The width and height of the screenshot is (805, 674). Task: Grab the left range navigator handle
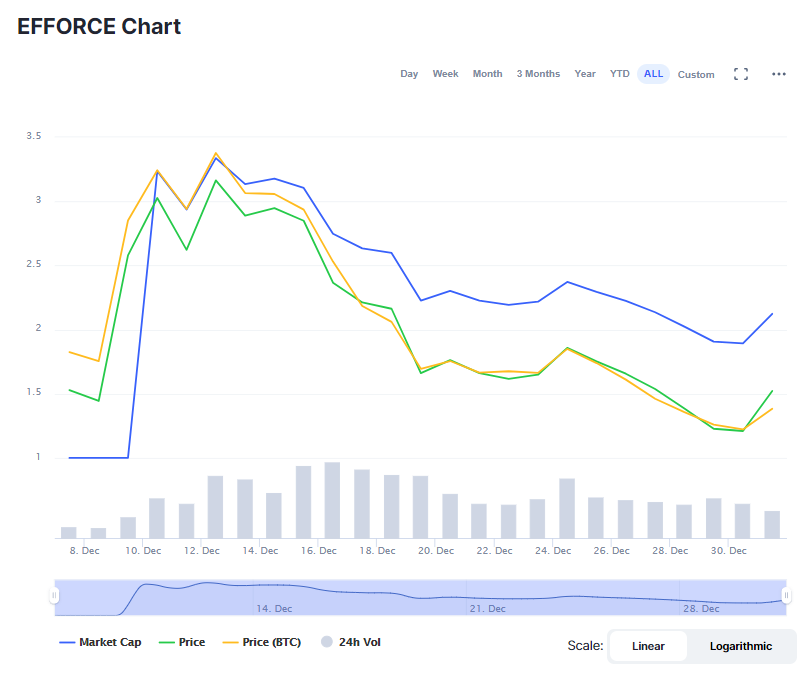pyautogui.click(x=54, y=595)
